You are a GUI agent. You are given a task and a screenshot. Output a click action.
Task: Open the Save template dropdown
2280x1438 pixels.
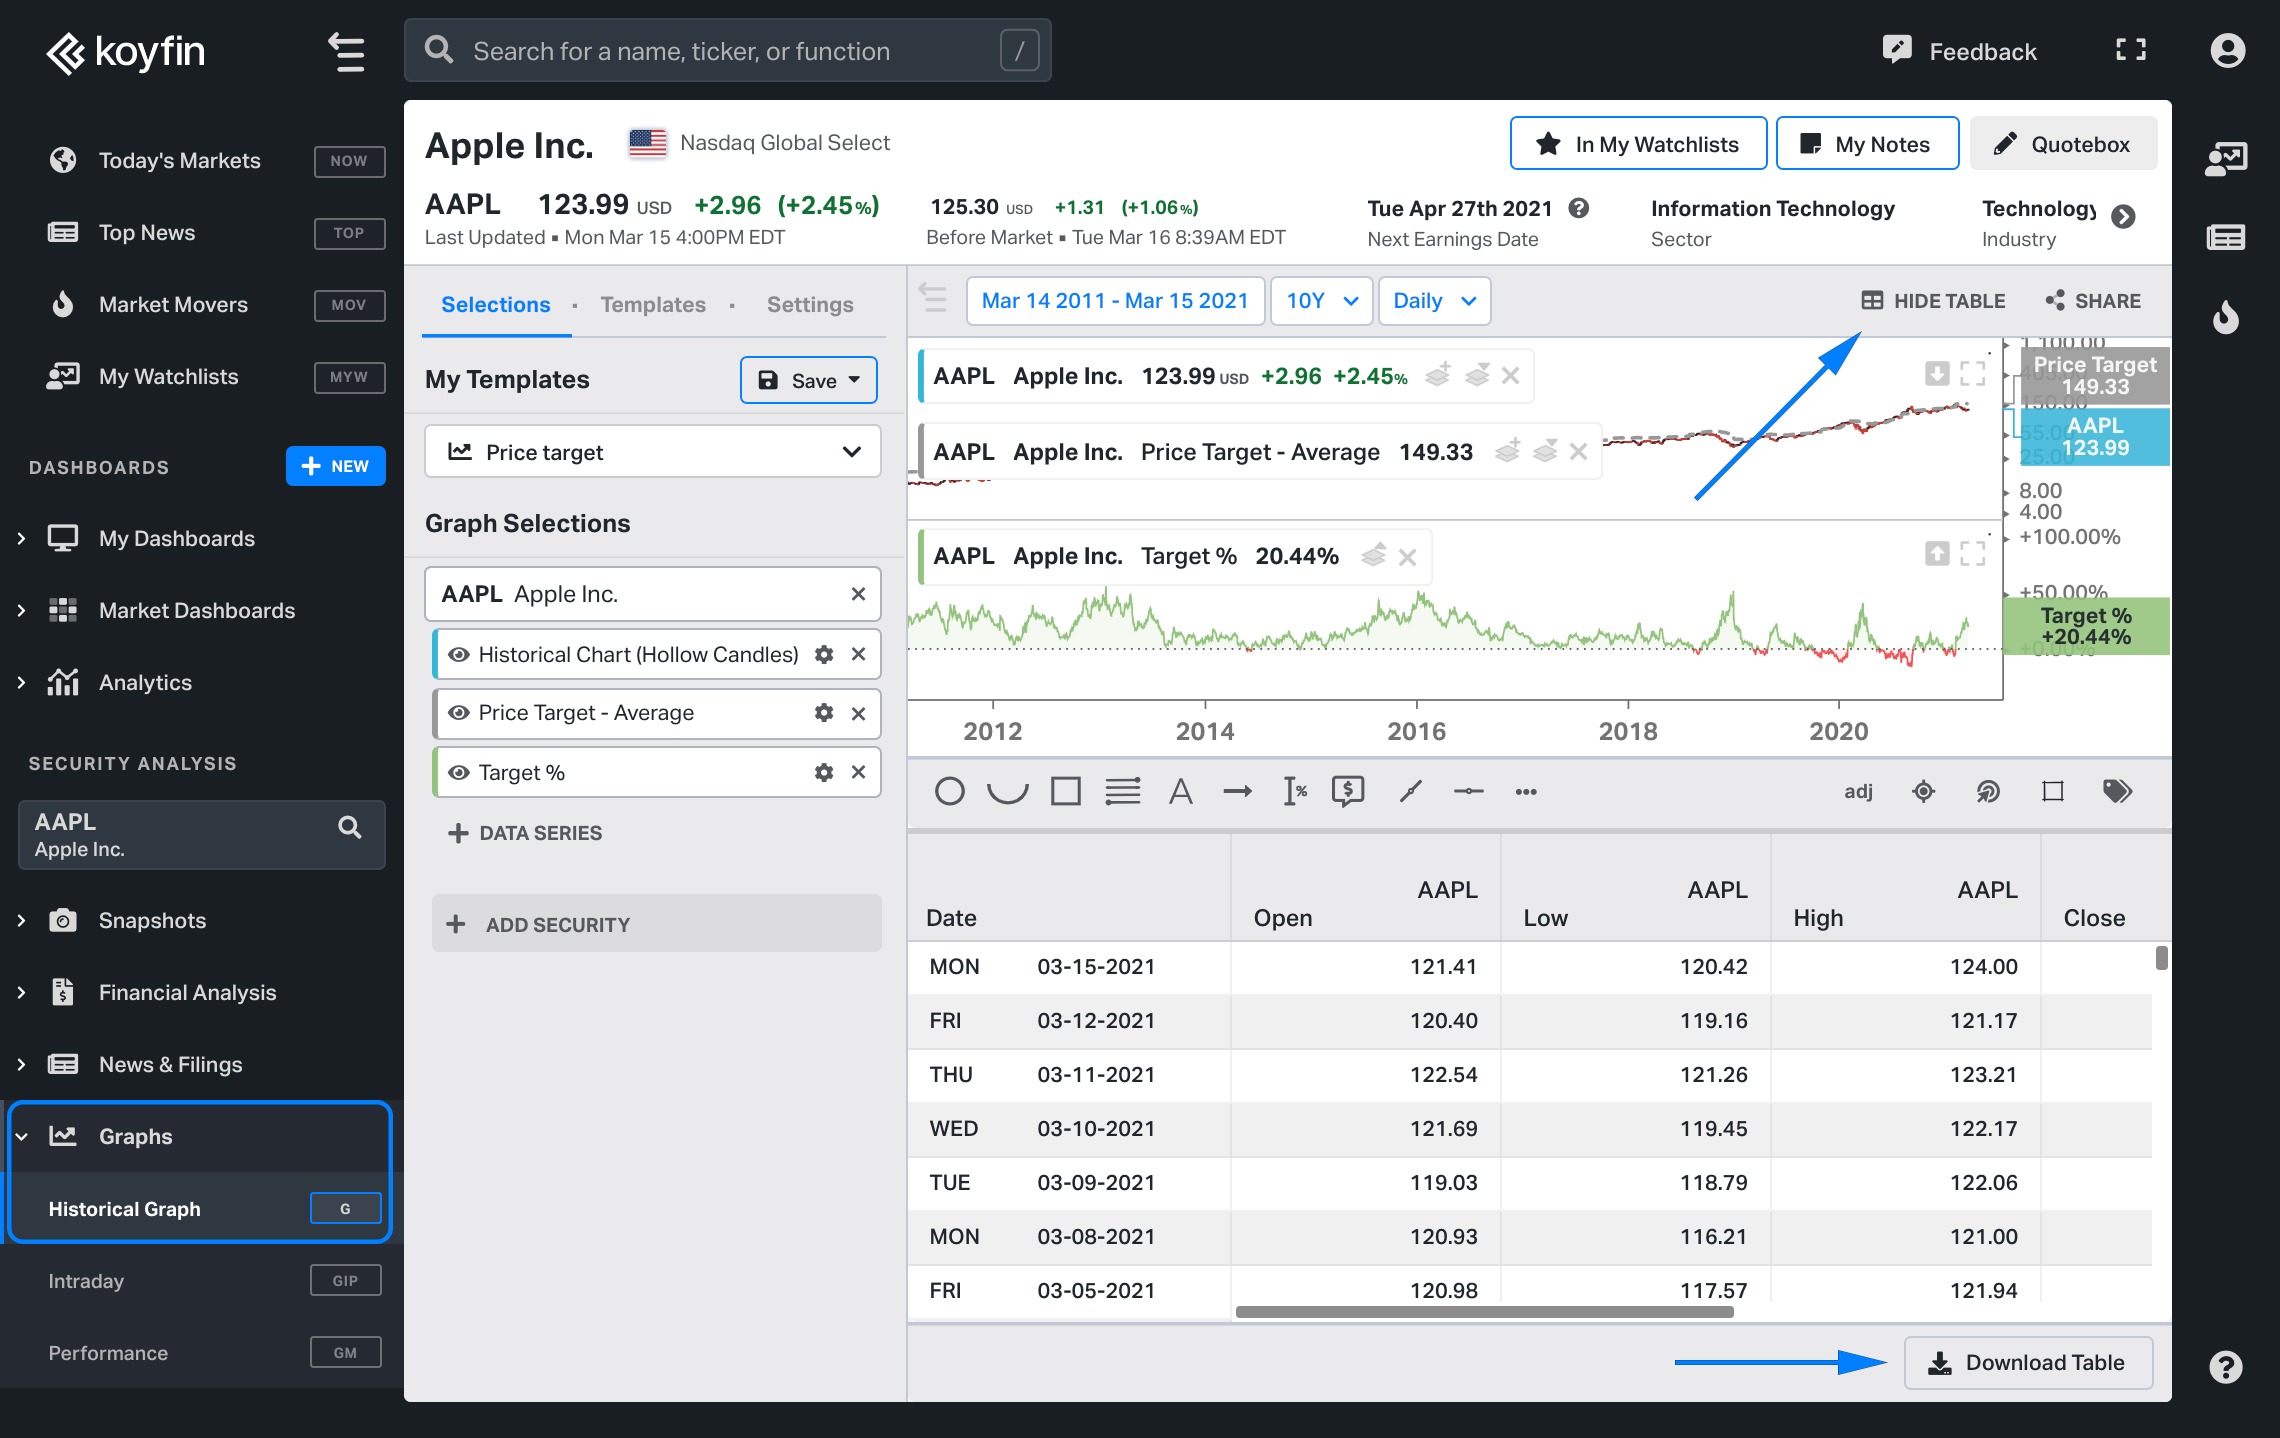pos(809,380)
